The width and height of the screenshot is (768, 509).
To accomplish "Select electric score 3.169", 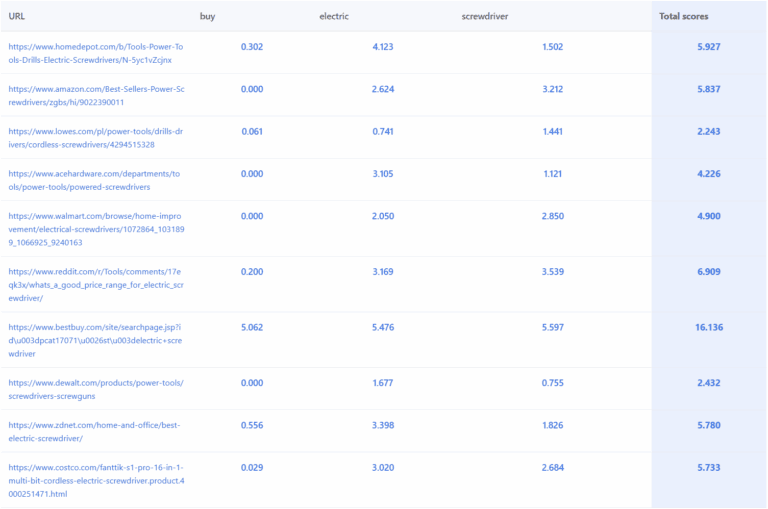I will coord(383,272).
